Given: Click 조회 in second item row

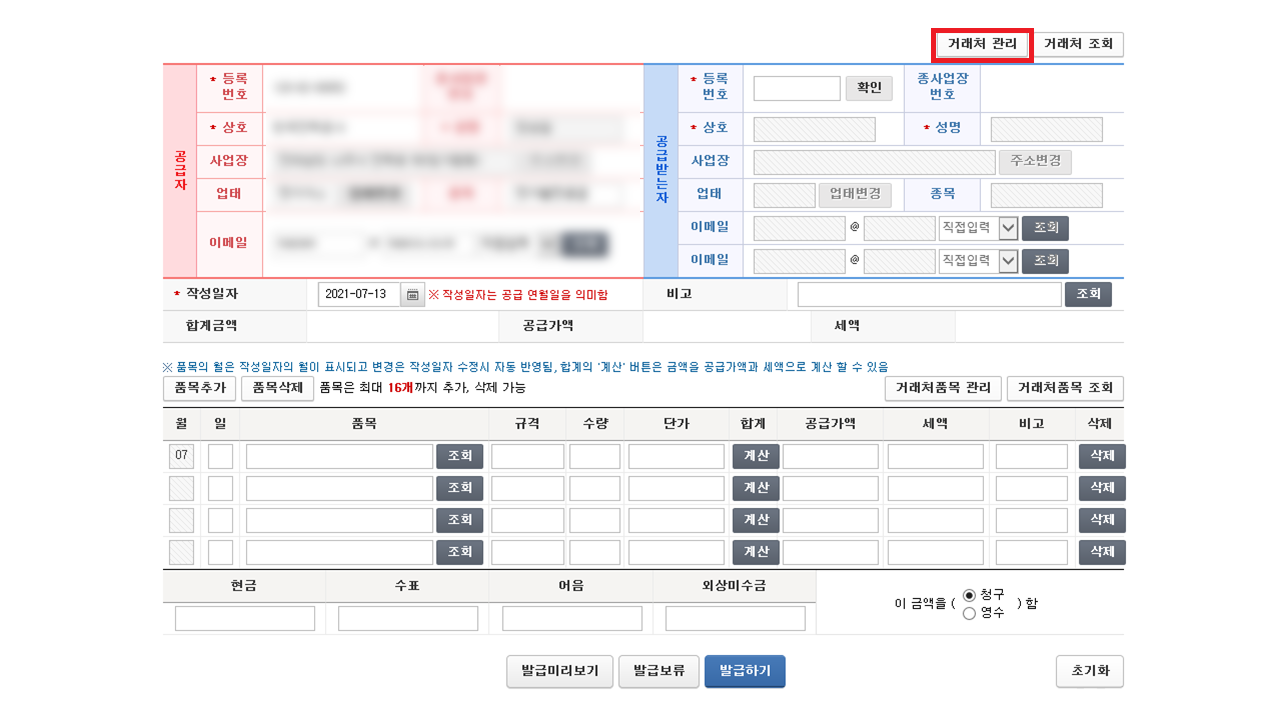Looking at the screenshot, I should 460,488.
